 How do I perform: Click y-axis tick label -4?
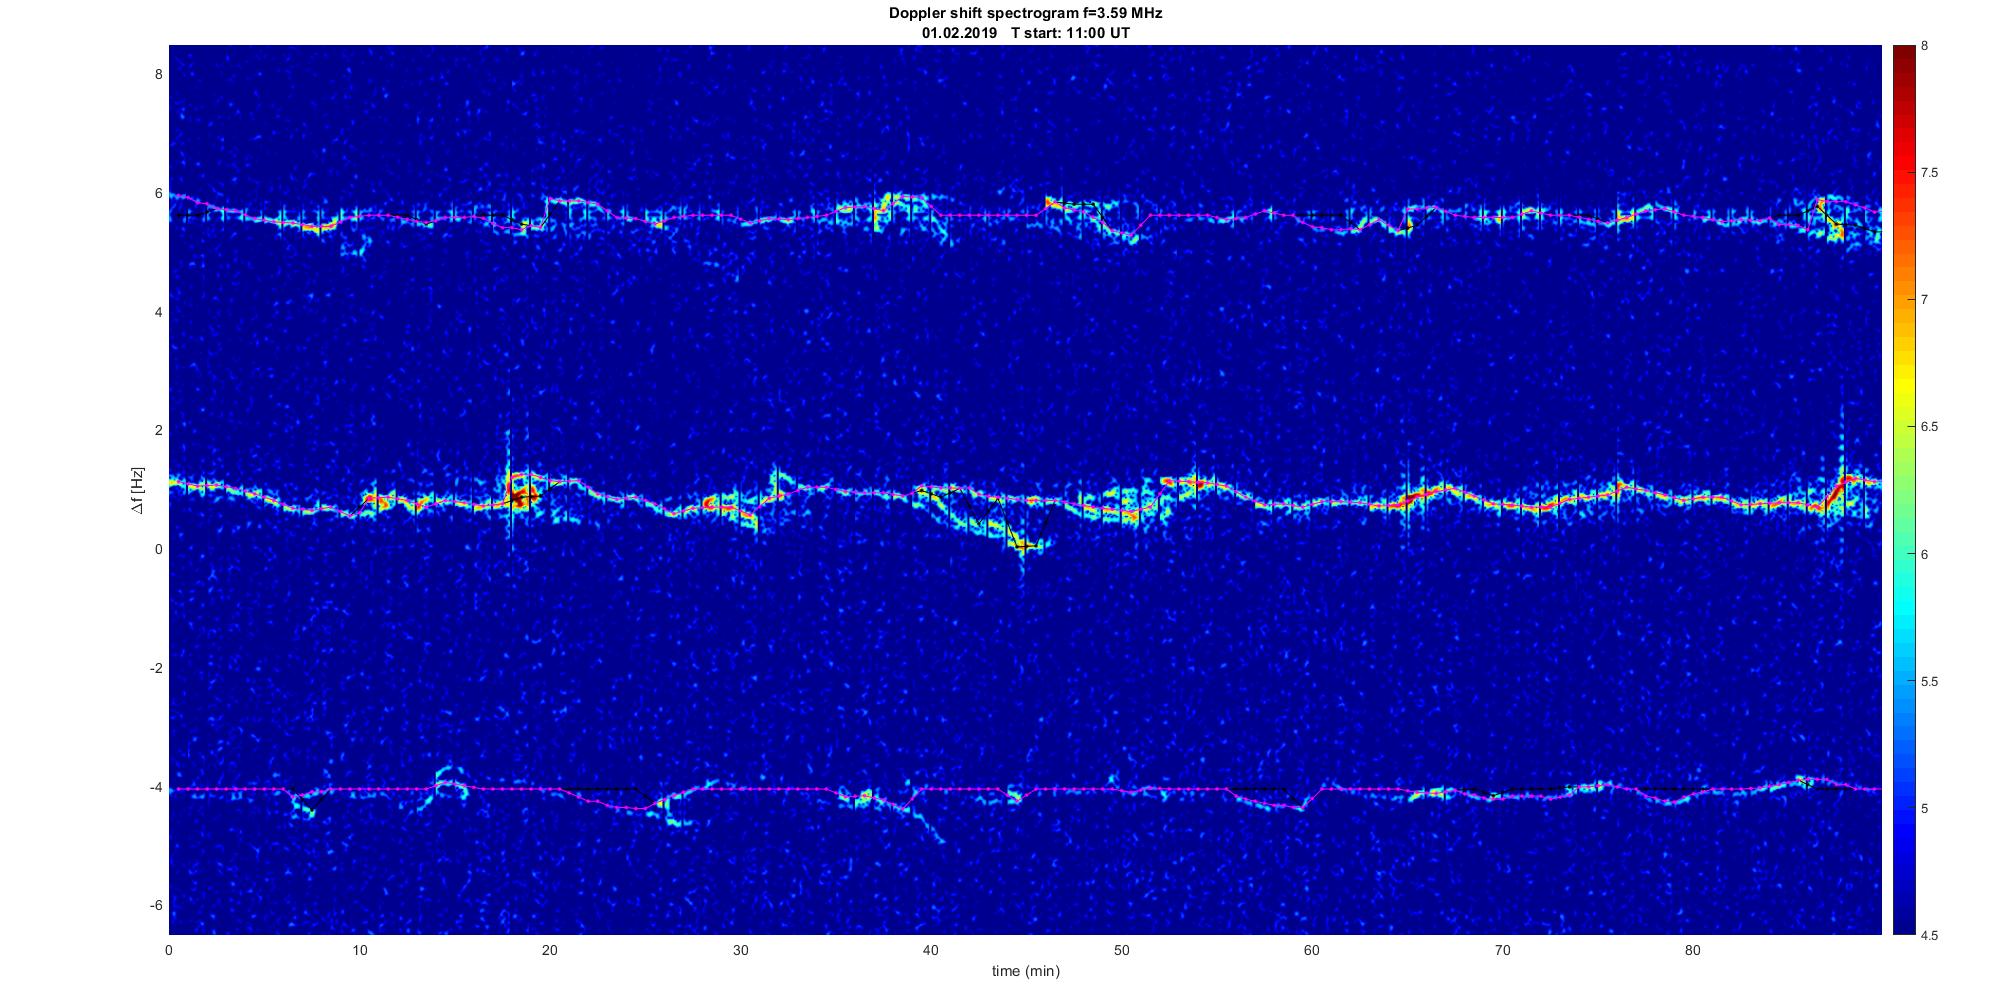tap(156, 787)
